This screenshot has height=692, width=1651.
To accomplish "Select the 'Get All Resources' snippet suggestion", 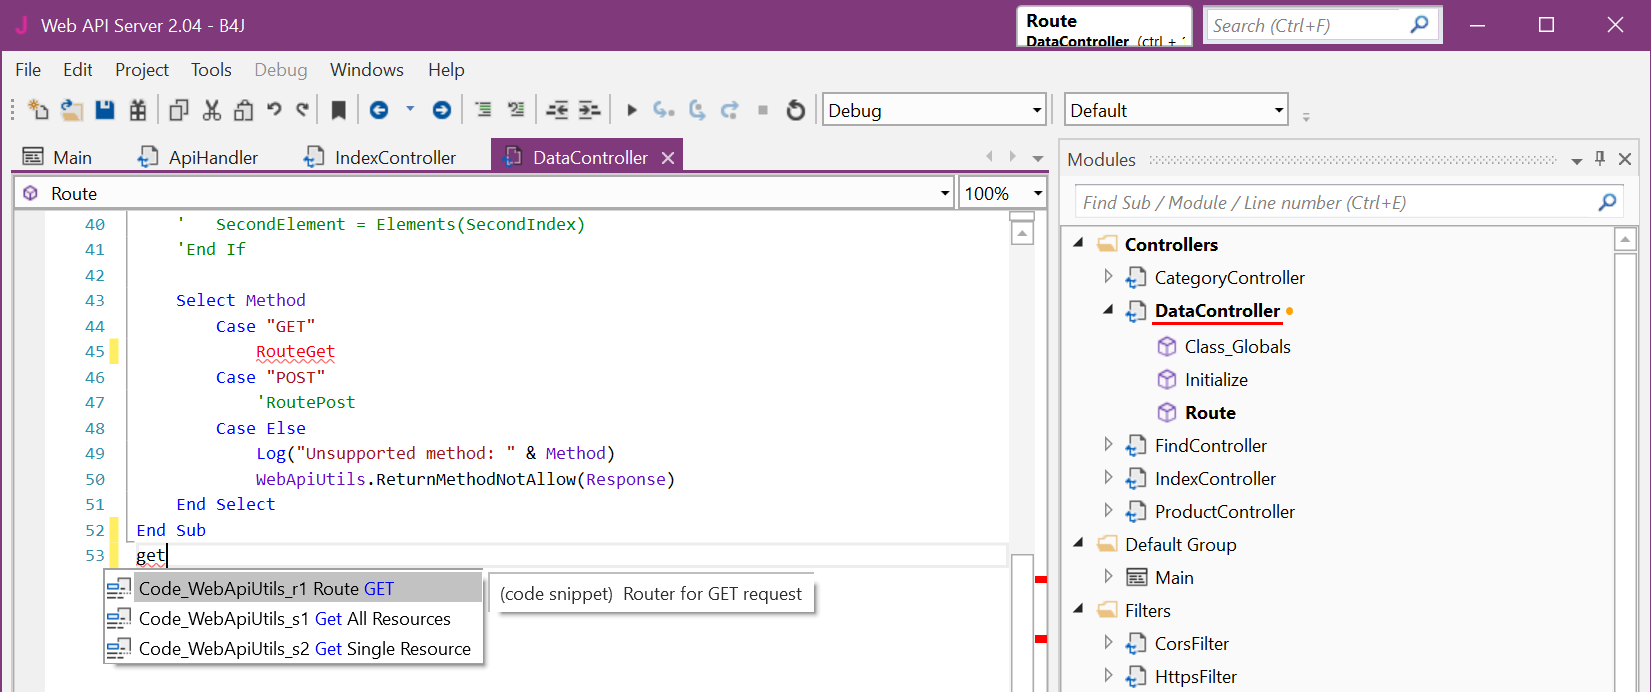I will point(294,619).
